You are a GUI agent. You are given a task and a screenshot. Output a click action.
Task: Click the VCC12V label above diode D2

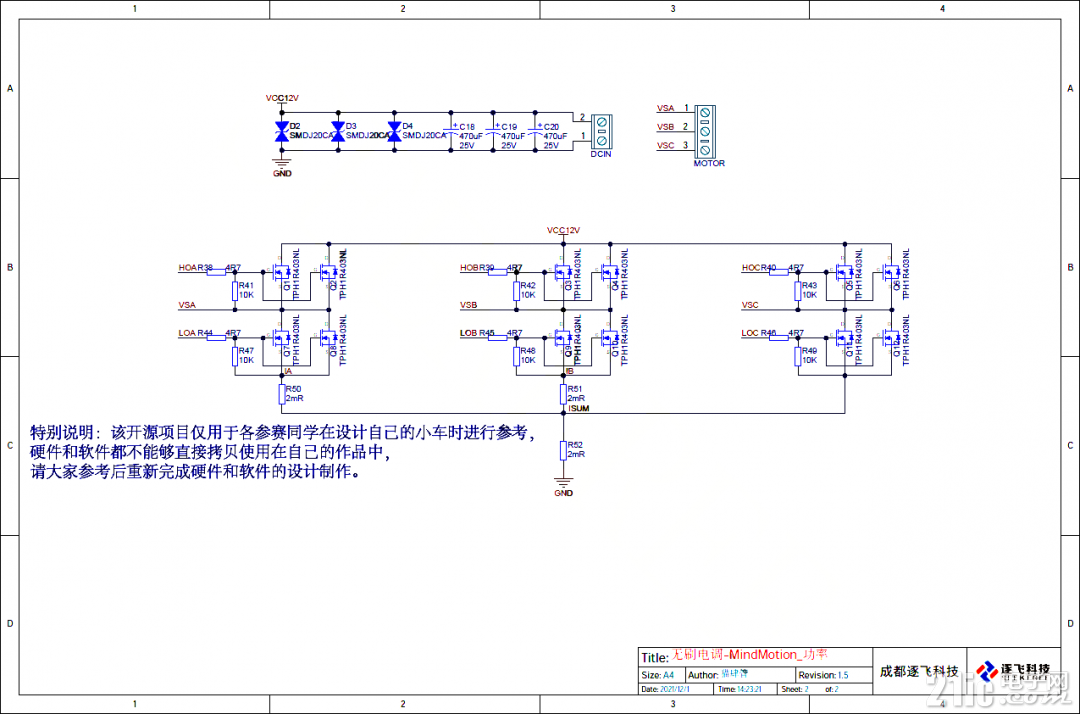[x=282, y=98]
